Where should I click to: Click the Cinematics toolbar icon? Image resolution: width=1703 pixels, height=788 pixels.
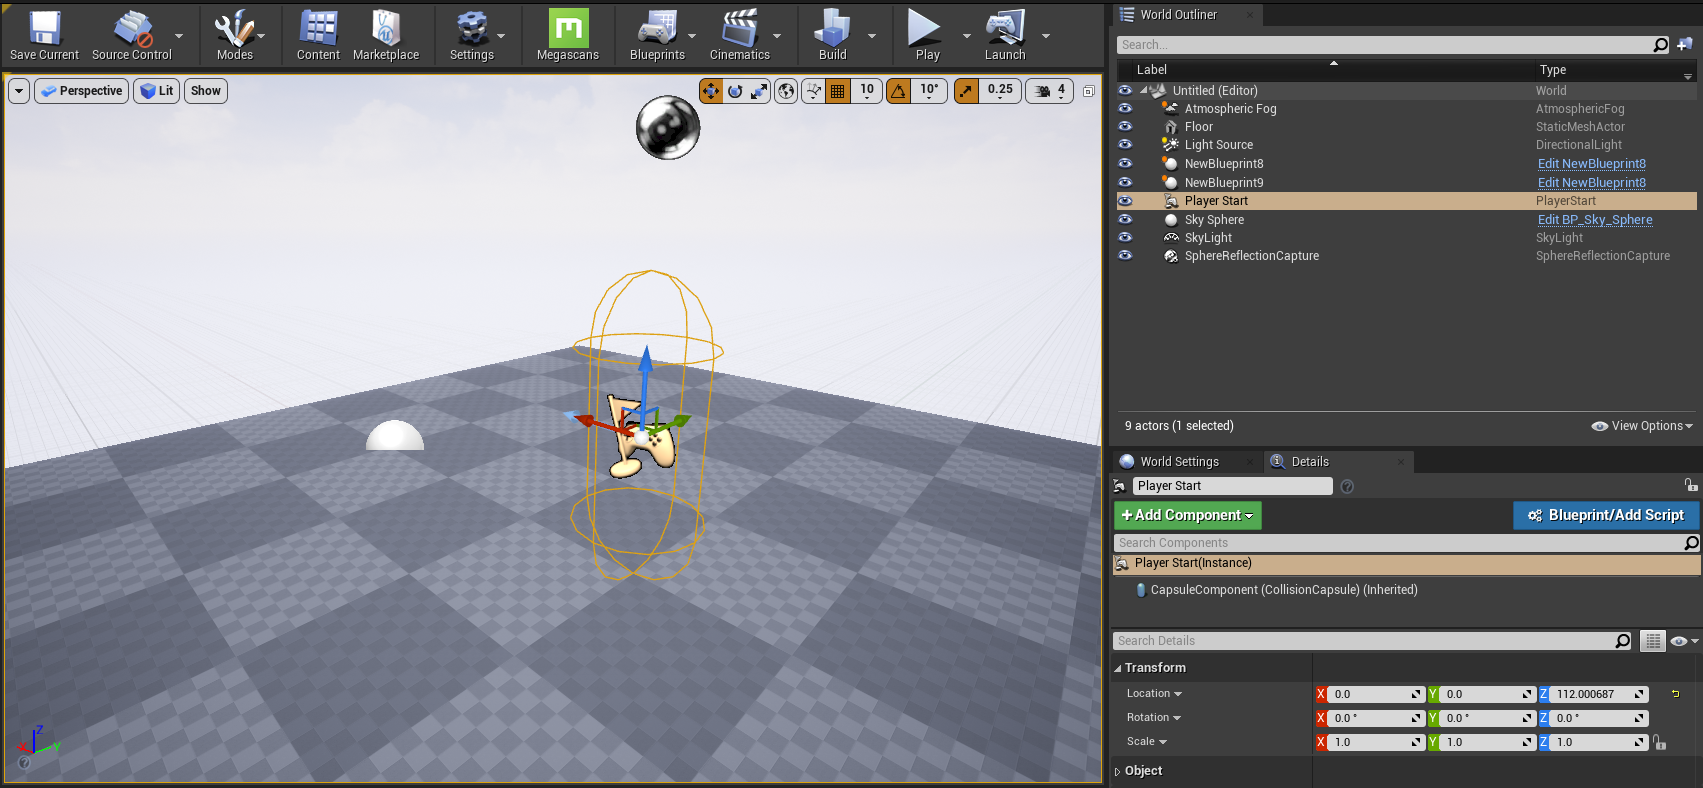(x=740, y=35)
